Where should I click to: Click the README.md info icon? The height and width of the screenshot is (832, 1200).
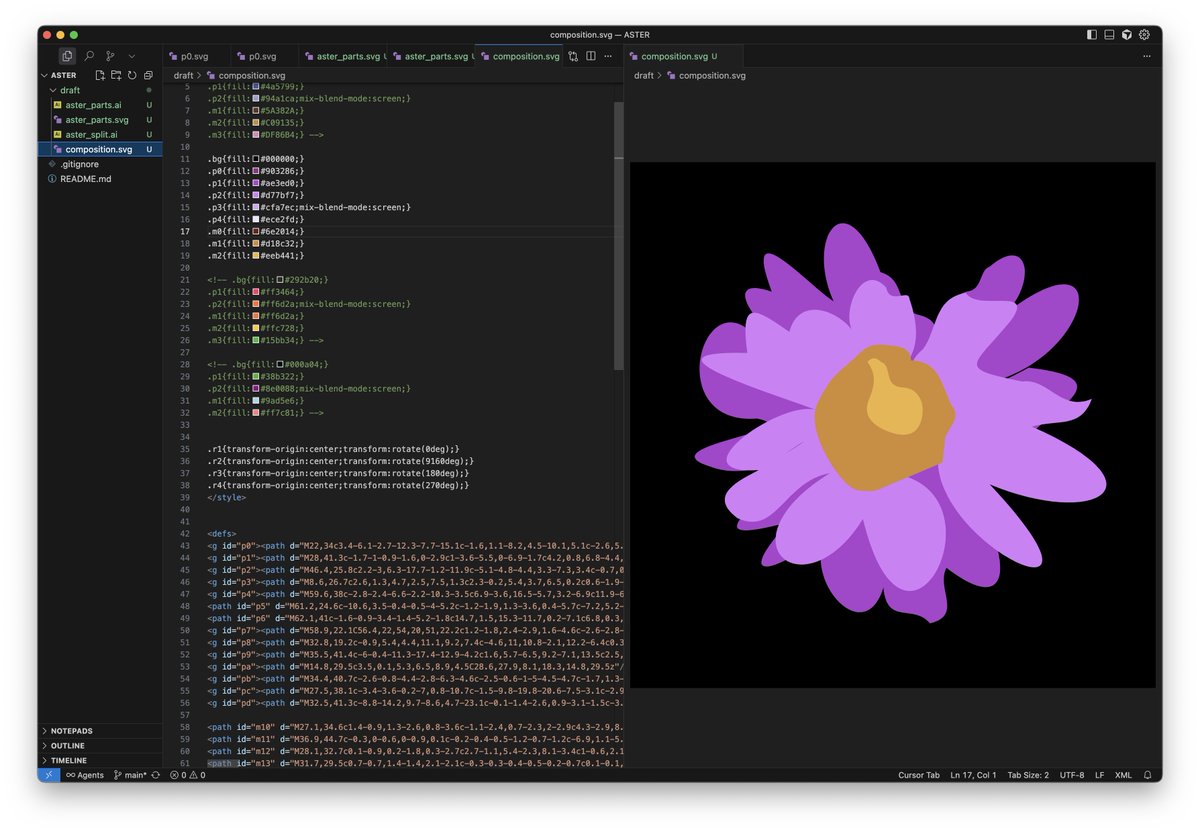coord(52,179)
